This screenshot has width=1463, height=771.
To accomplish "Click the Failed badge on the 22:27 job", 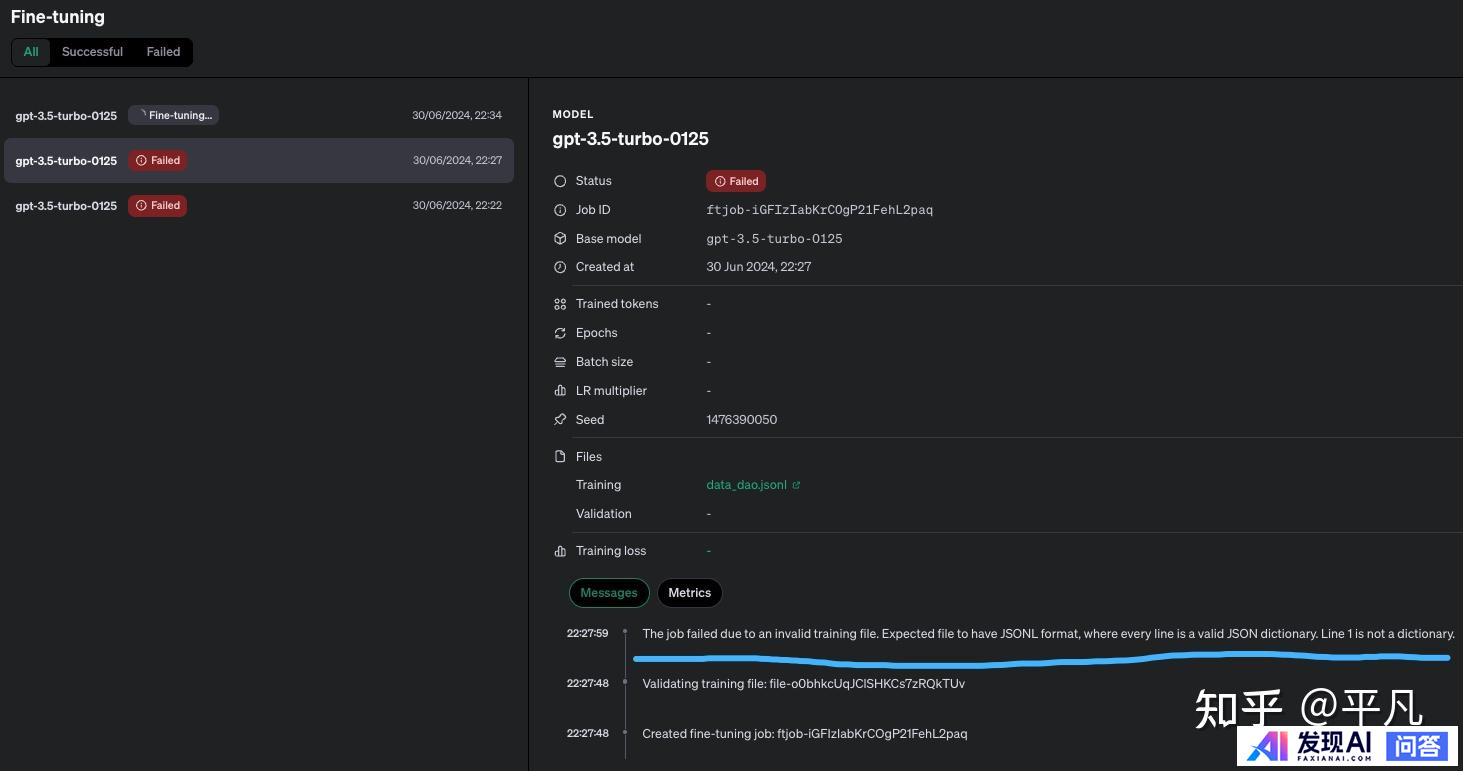I will point(157,160).
